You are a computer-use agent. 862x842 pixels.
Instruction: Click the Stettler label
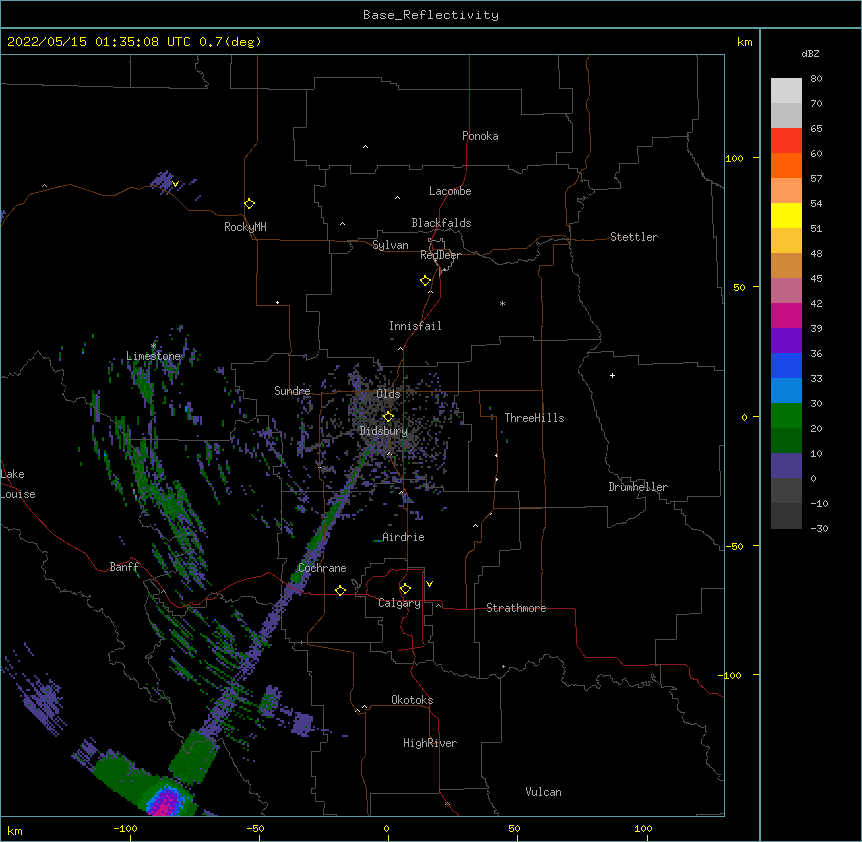tap(634, 237)
